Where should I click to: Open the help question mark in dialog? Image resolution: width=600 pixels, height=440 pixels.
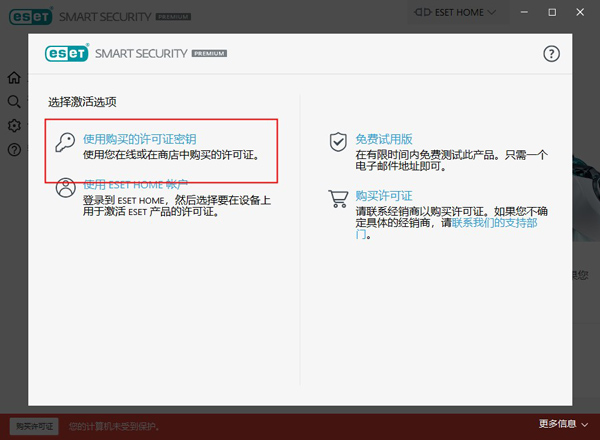(x=551, y=54)
